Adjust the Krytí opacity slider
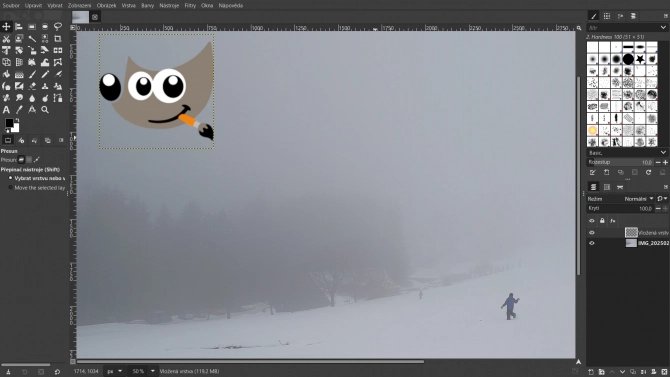The width and height of the screenshot is (670, 377). (x=620, y=209)
